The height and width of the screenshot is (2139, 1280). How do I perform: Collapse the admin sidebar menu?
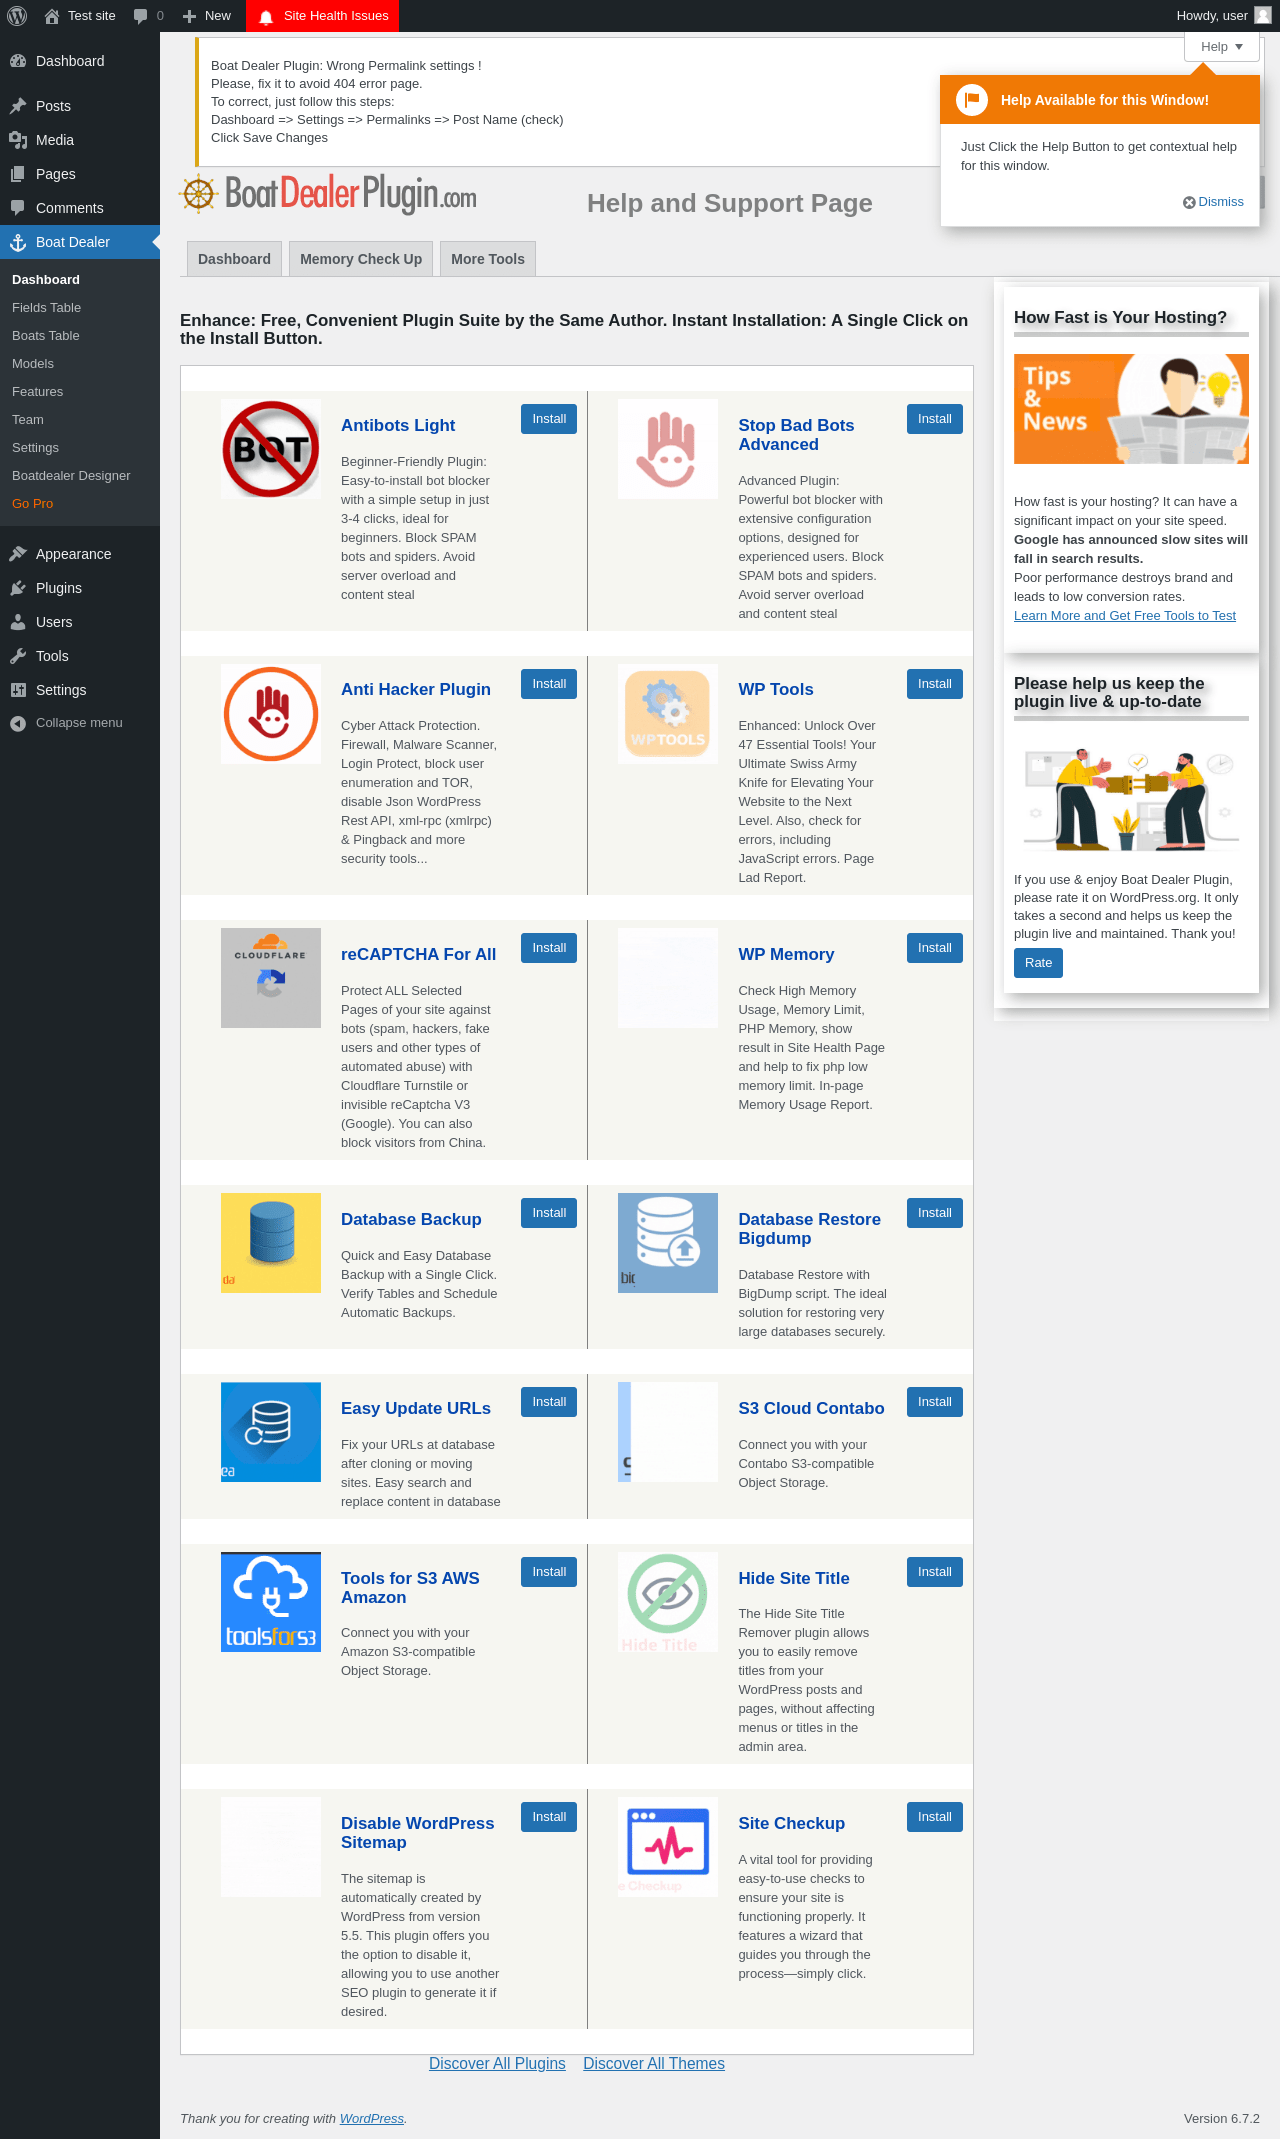pos(79,723)
